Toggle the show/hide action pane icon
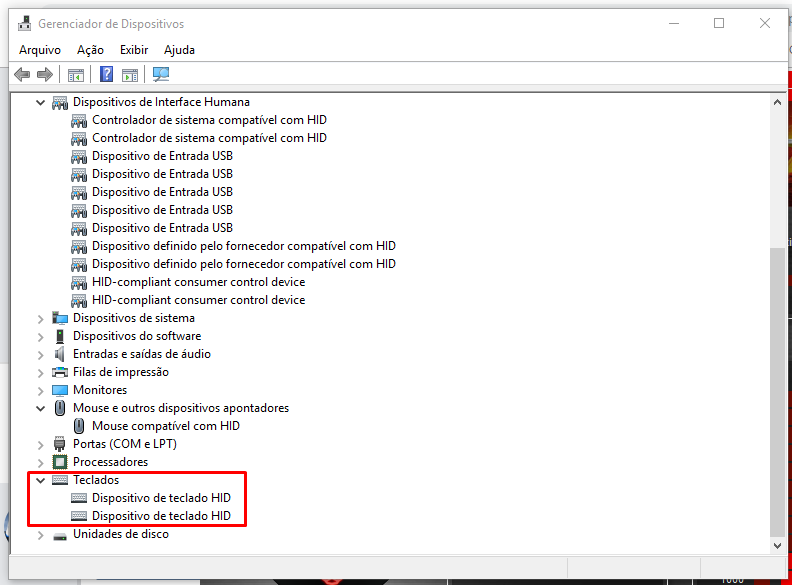Screen dimensions: 792x585 (130, 75)
